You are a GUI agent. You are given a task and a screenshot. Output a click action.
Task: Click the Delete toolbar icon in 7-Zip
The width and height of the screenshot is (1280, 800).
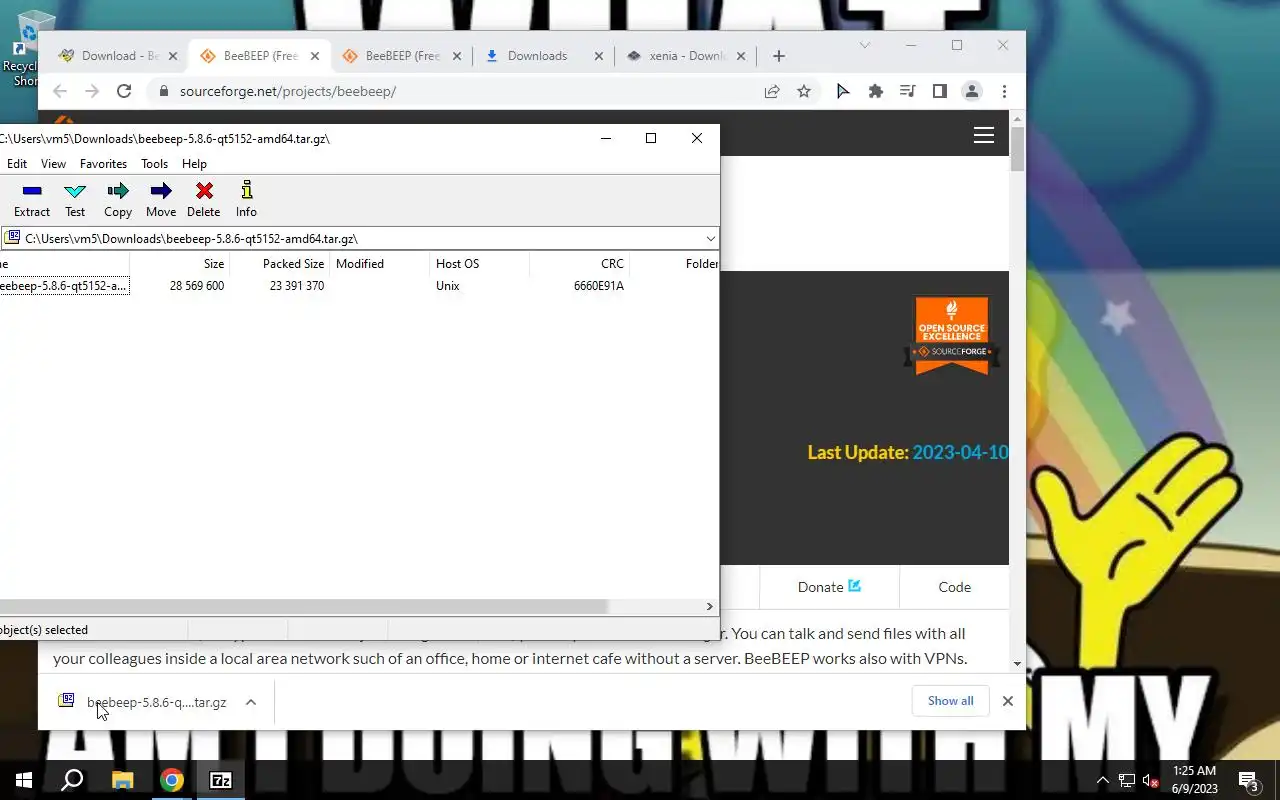204,200
